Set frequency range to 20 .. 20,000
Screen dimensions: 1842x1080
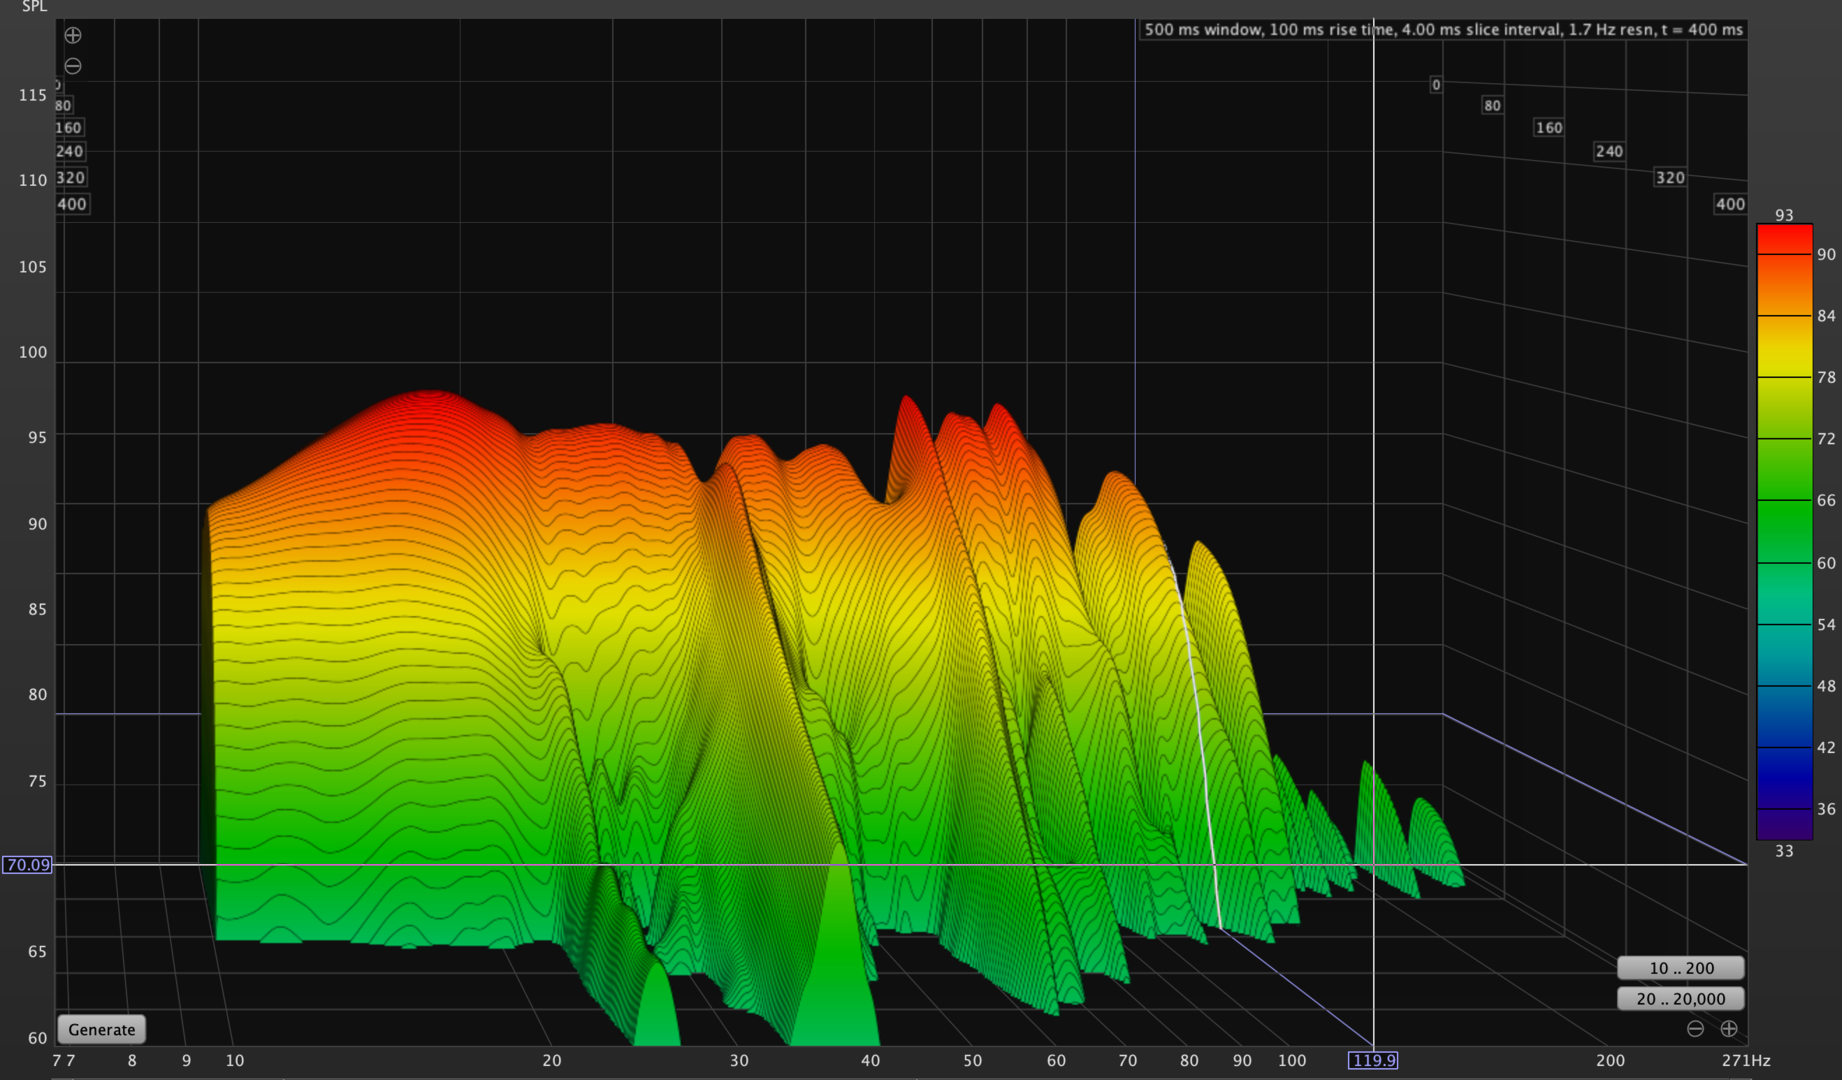1680,998
